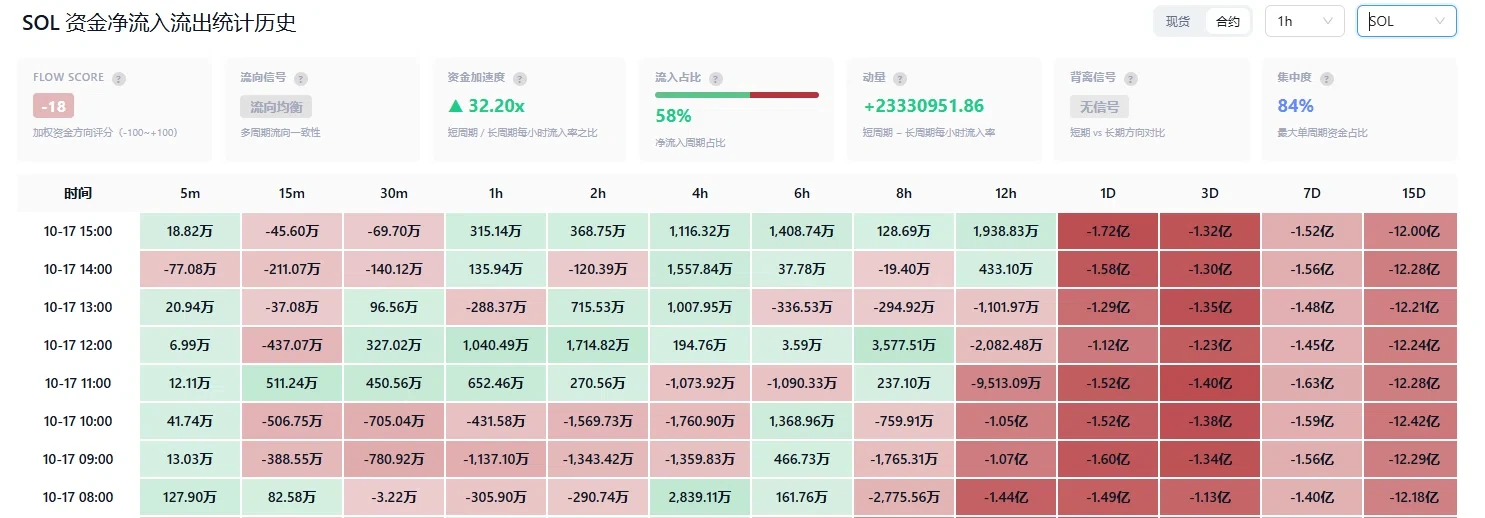This screenshot has width=1485, height=518.
Task: Select the 10-17 08:00 row time
Action: (78, 497)
